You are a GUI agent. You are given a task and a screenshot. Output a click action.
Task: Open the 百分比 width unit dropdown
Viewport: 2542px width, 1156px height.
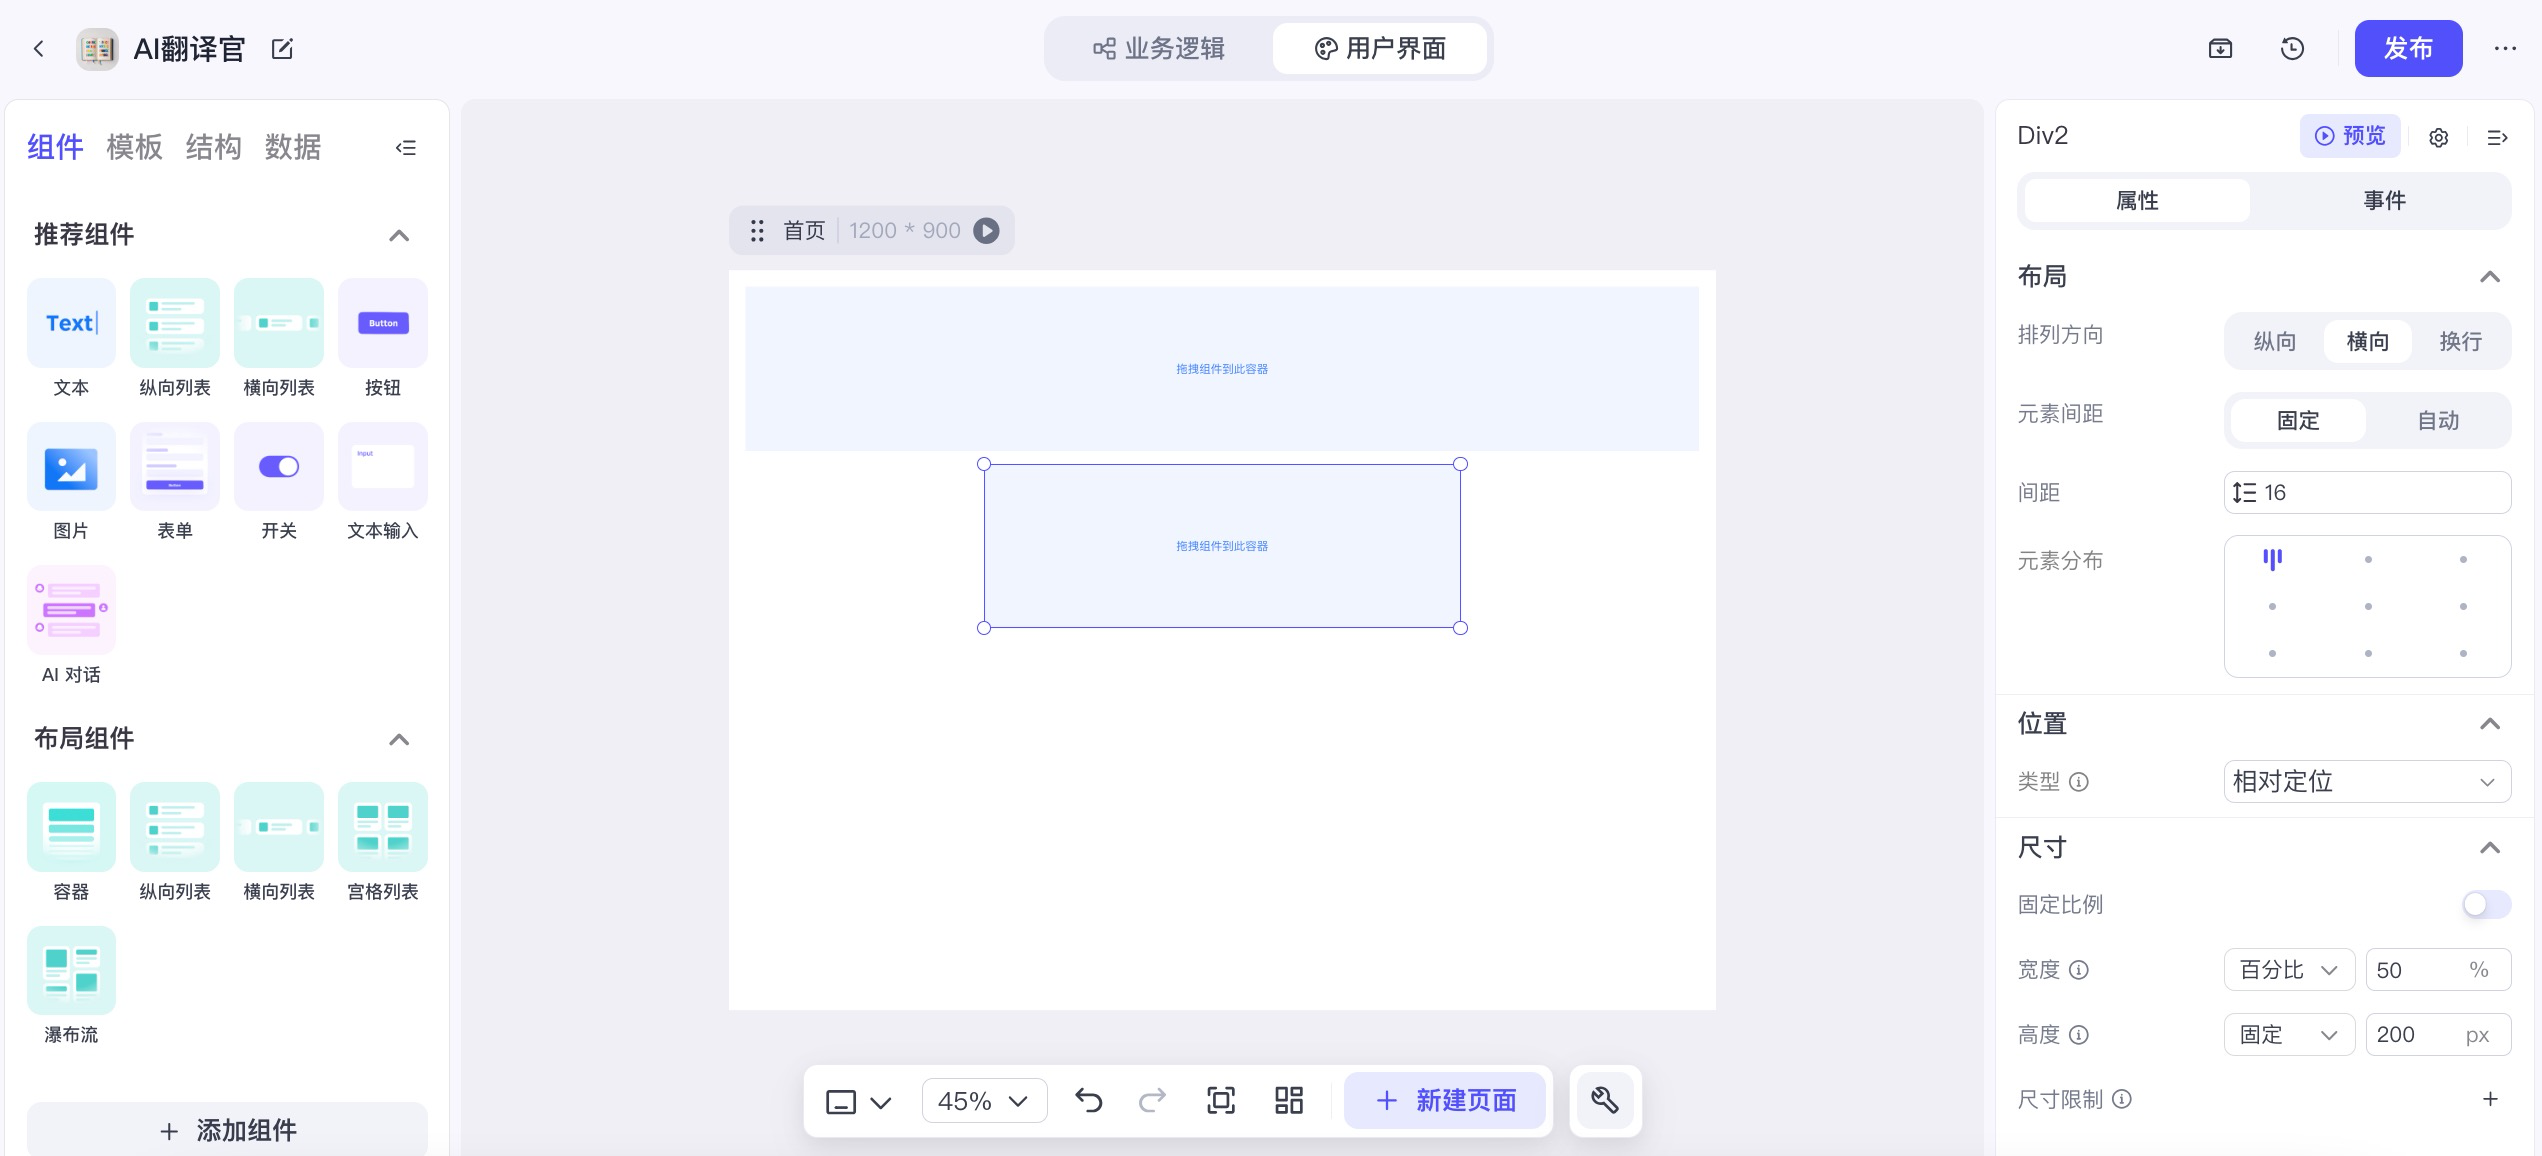2288,969
